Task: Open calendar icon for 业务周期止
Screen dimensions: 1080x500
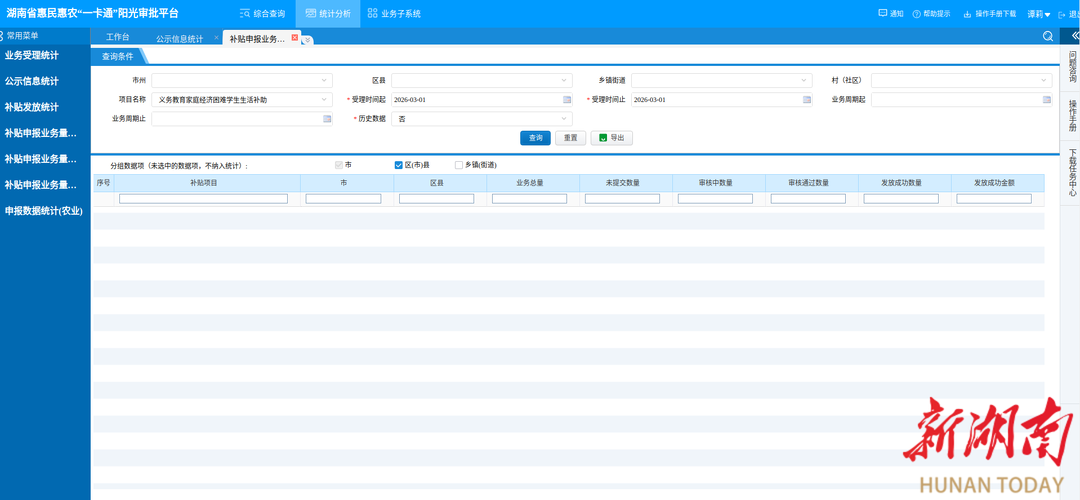Action: coord(327,119)
